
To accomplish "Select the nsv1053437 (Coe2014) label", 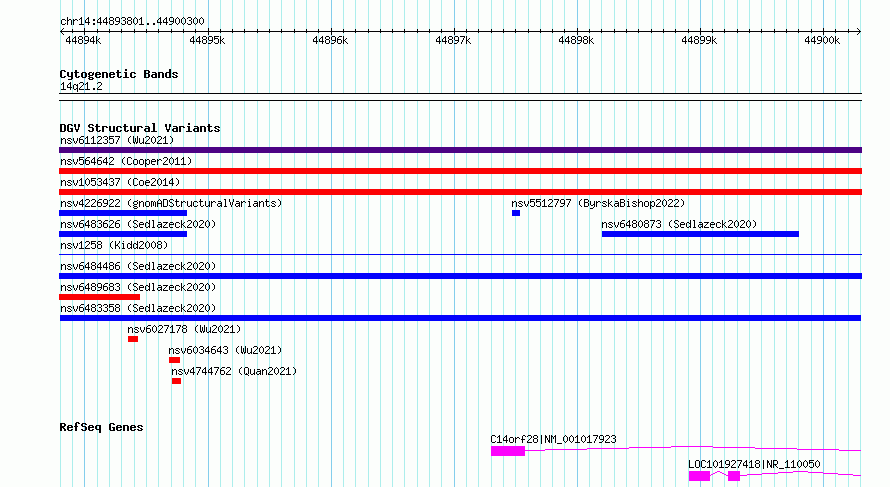I will [120, 182].
